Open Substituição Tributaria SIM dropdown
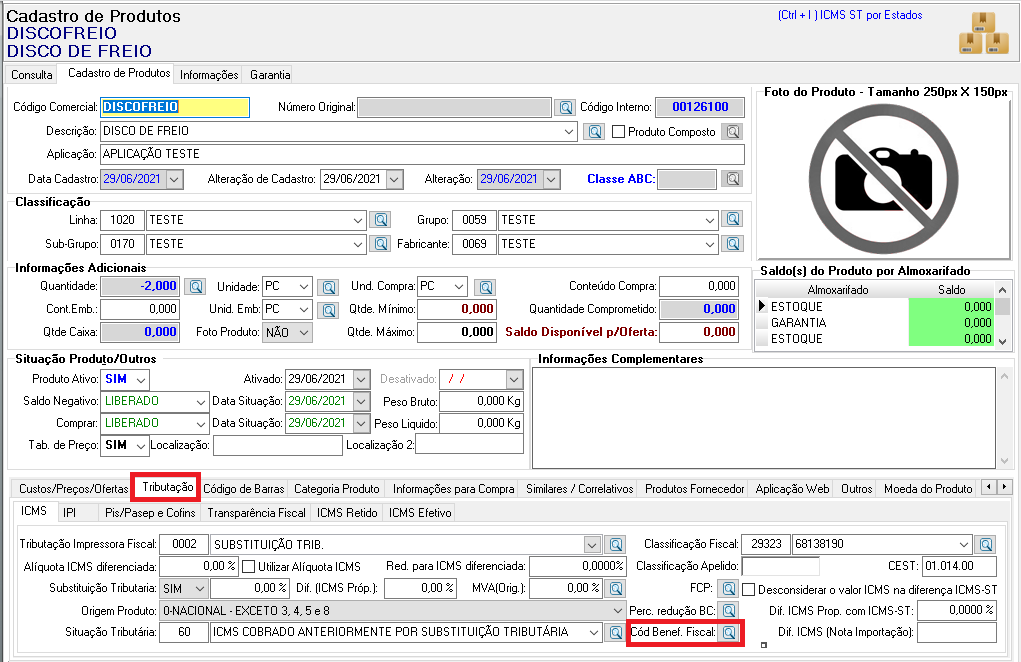The width and height of the screenshot is (1021, 662). pos(200,589)
